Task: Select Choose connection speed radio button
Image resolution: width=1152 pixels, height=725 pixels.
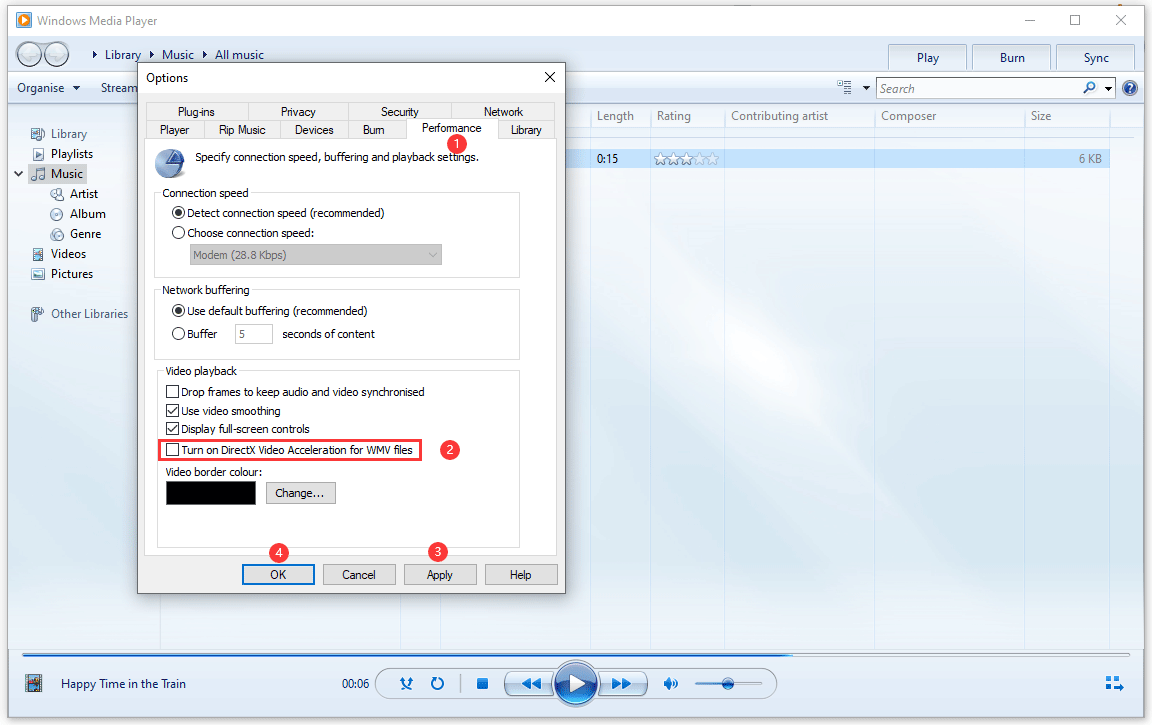Action: (178, 233)
